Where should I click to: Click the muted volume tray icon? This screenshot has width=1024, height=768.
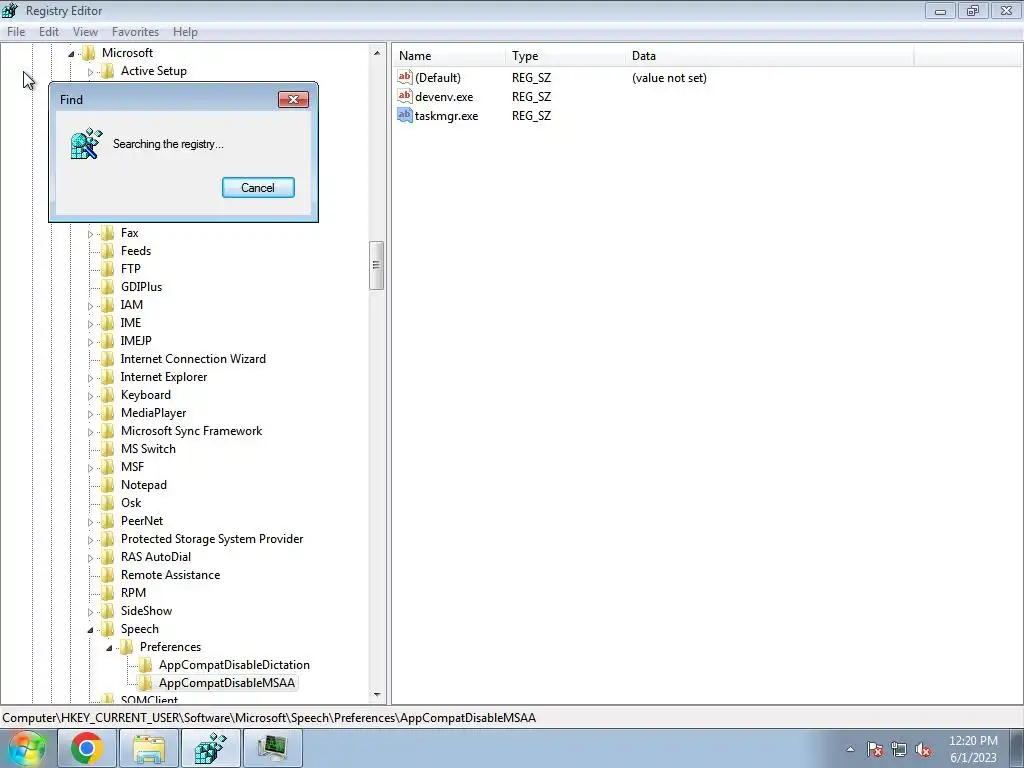click(x=923, y=750)
